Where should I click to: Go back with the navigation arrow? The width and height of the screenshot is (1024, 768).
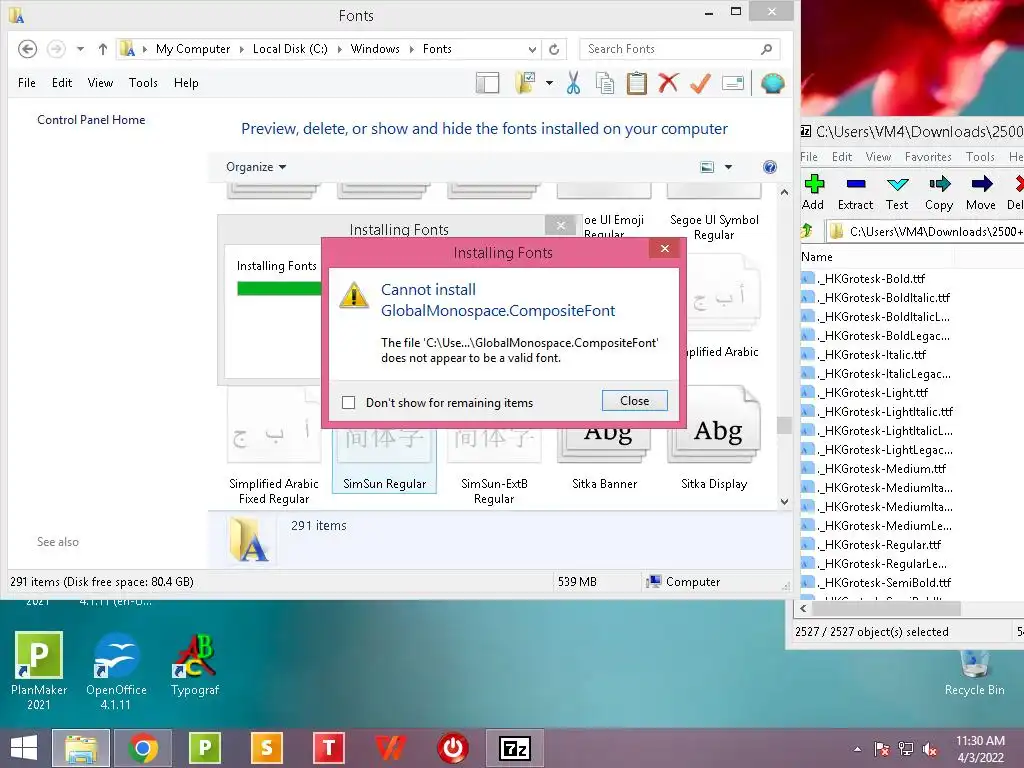pyautogui.click(x=27, y=49)
